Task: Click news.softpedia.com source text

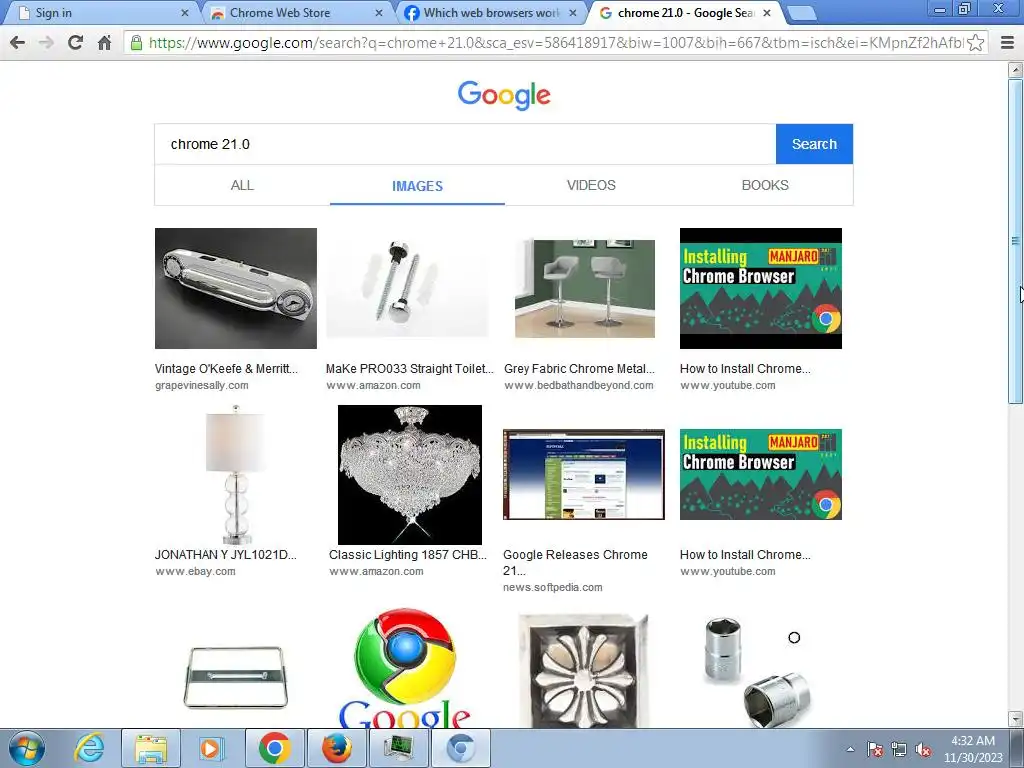Action: click(552, 588)
